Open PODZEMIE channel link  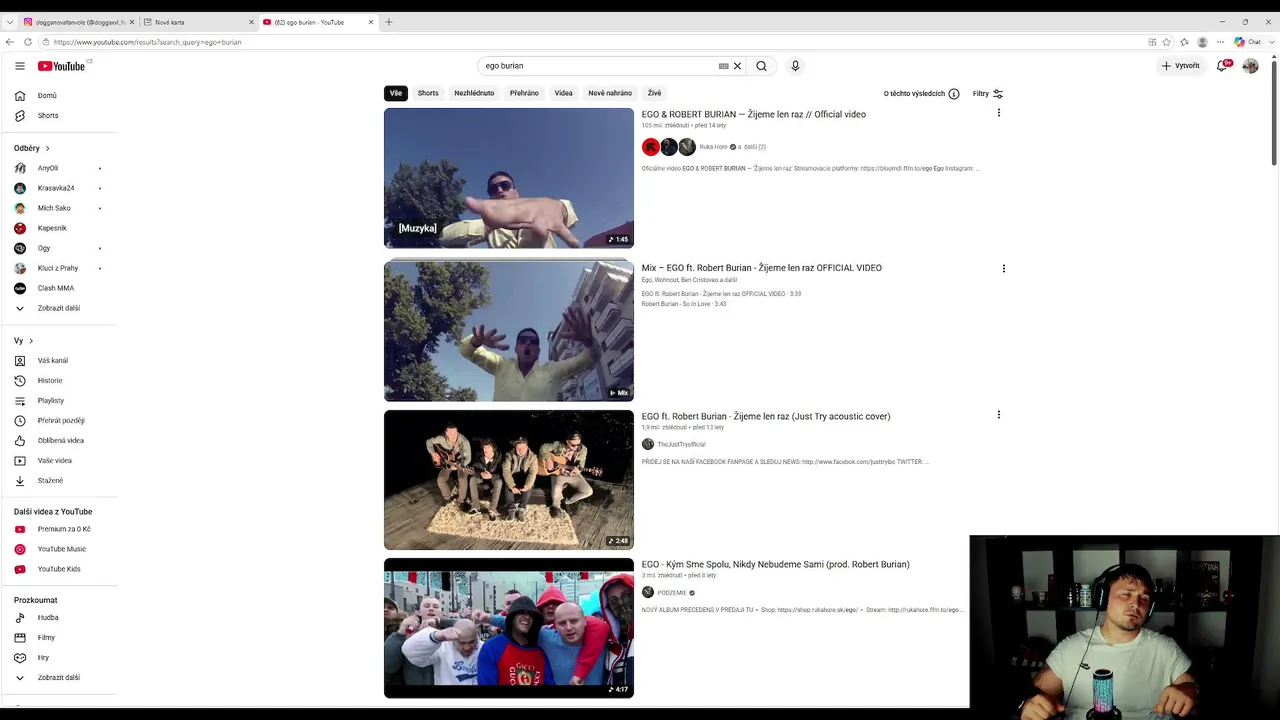click(x=672, y=593)
